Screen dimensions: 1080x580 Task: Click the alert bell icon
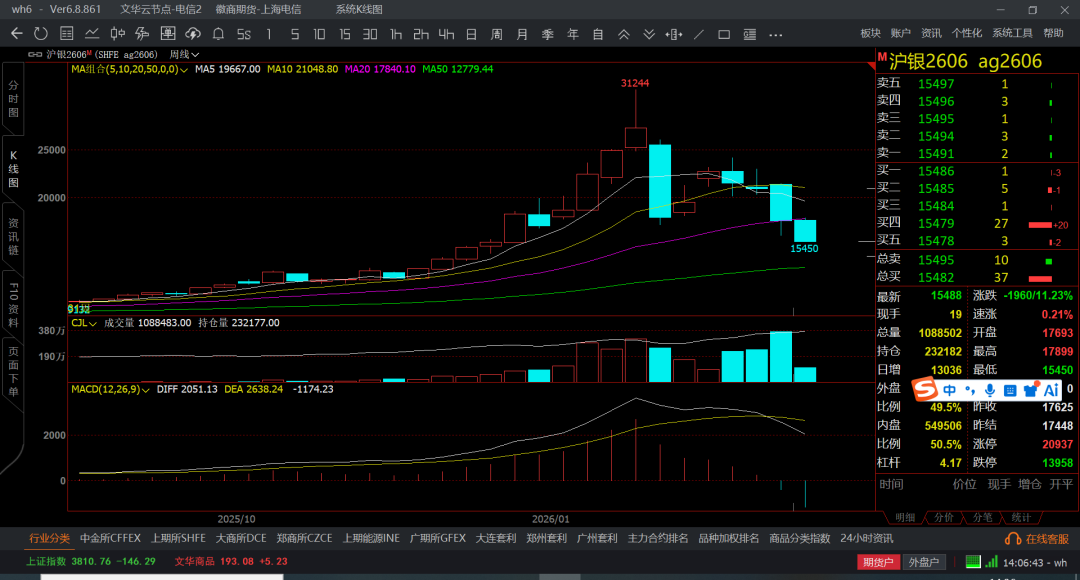pyautogui.click(x=218, y=34)
